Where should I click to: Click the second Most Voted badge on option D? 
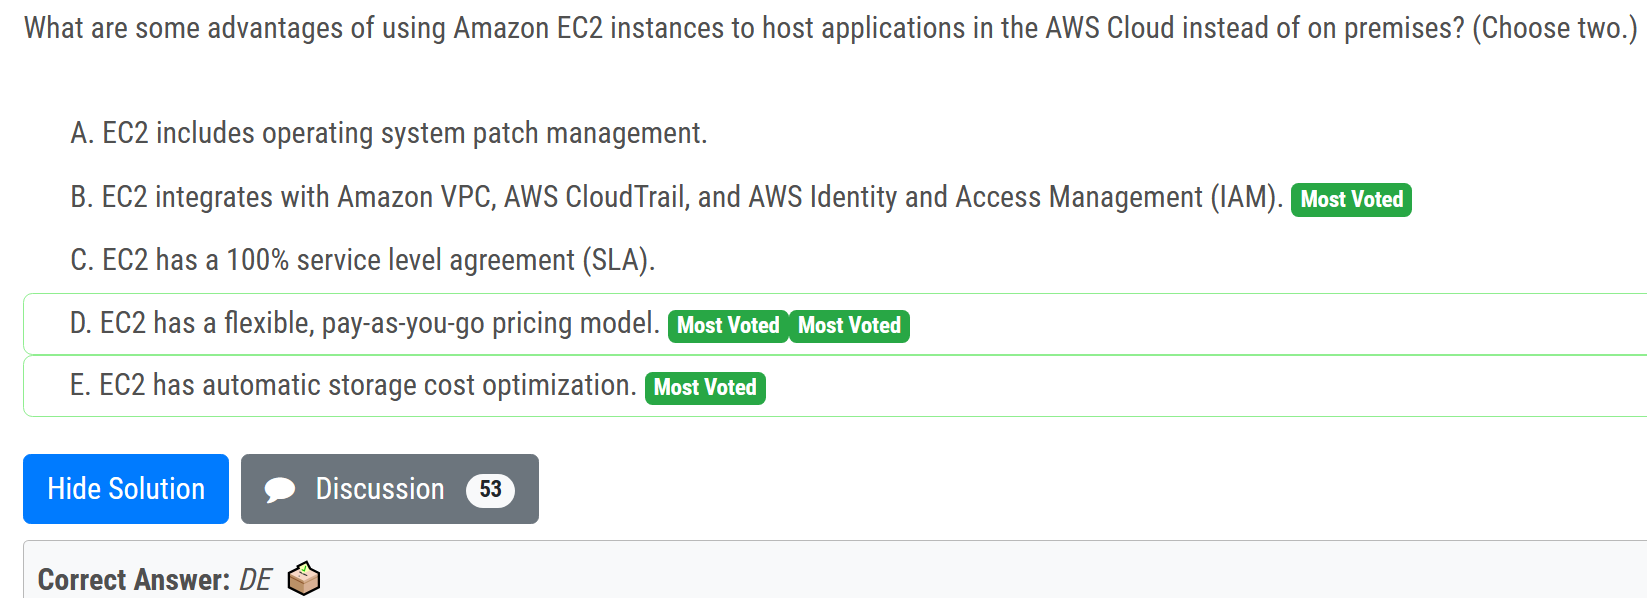[849, 326]
